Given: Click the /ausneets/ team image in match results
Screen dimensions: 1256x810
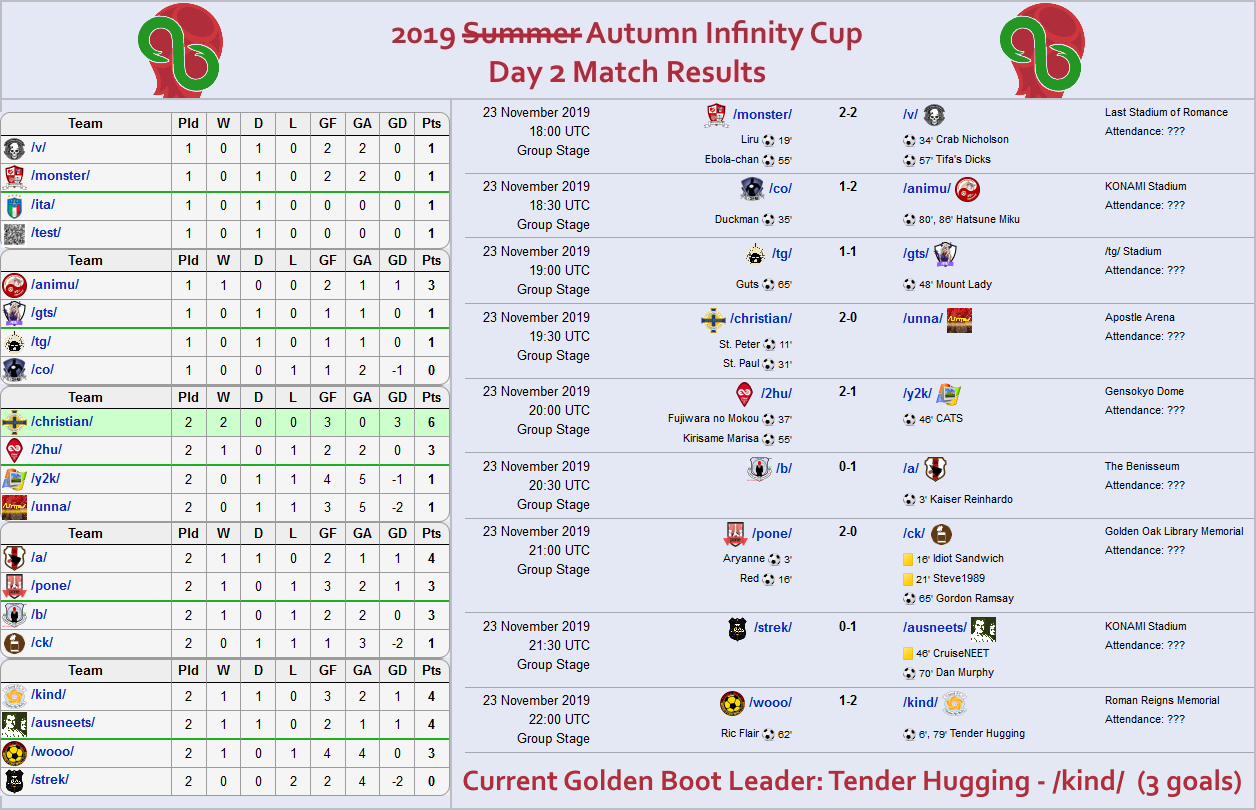Looking at the screenshot, I should pyautogui.click(x=984, y=629).
